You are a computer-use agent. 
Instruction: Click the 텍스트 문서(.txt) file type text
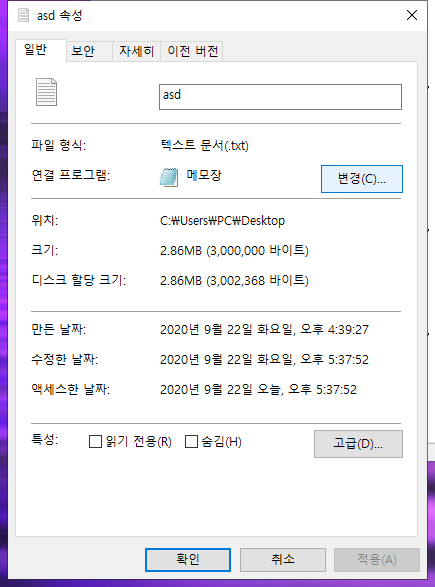204,145
